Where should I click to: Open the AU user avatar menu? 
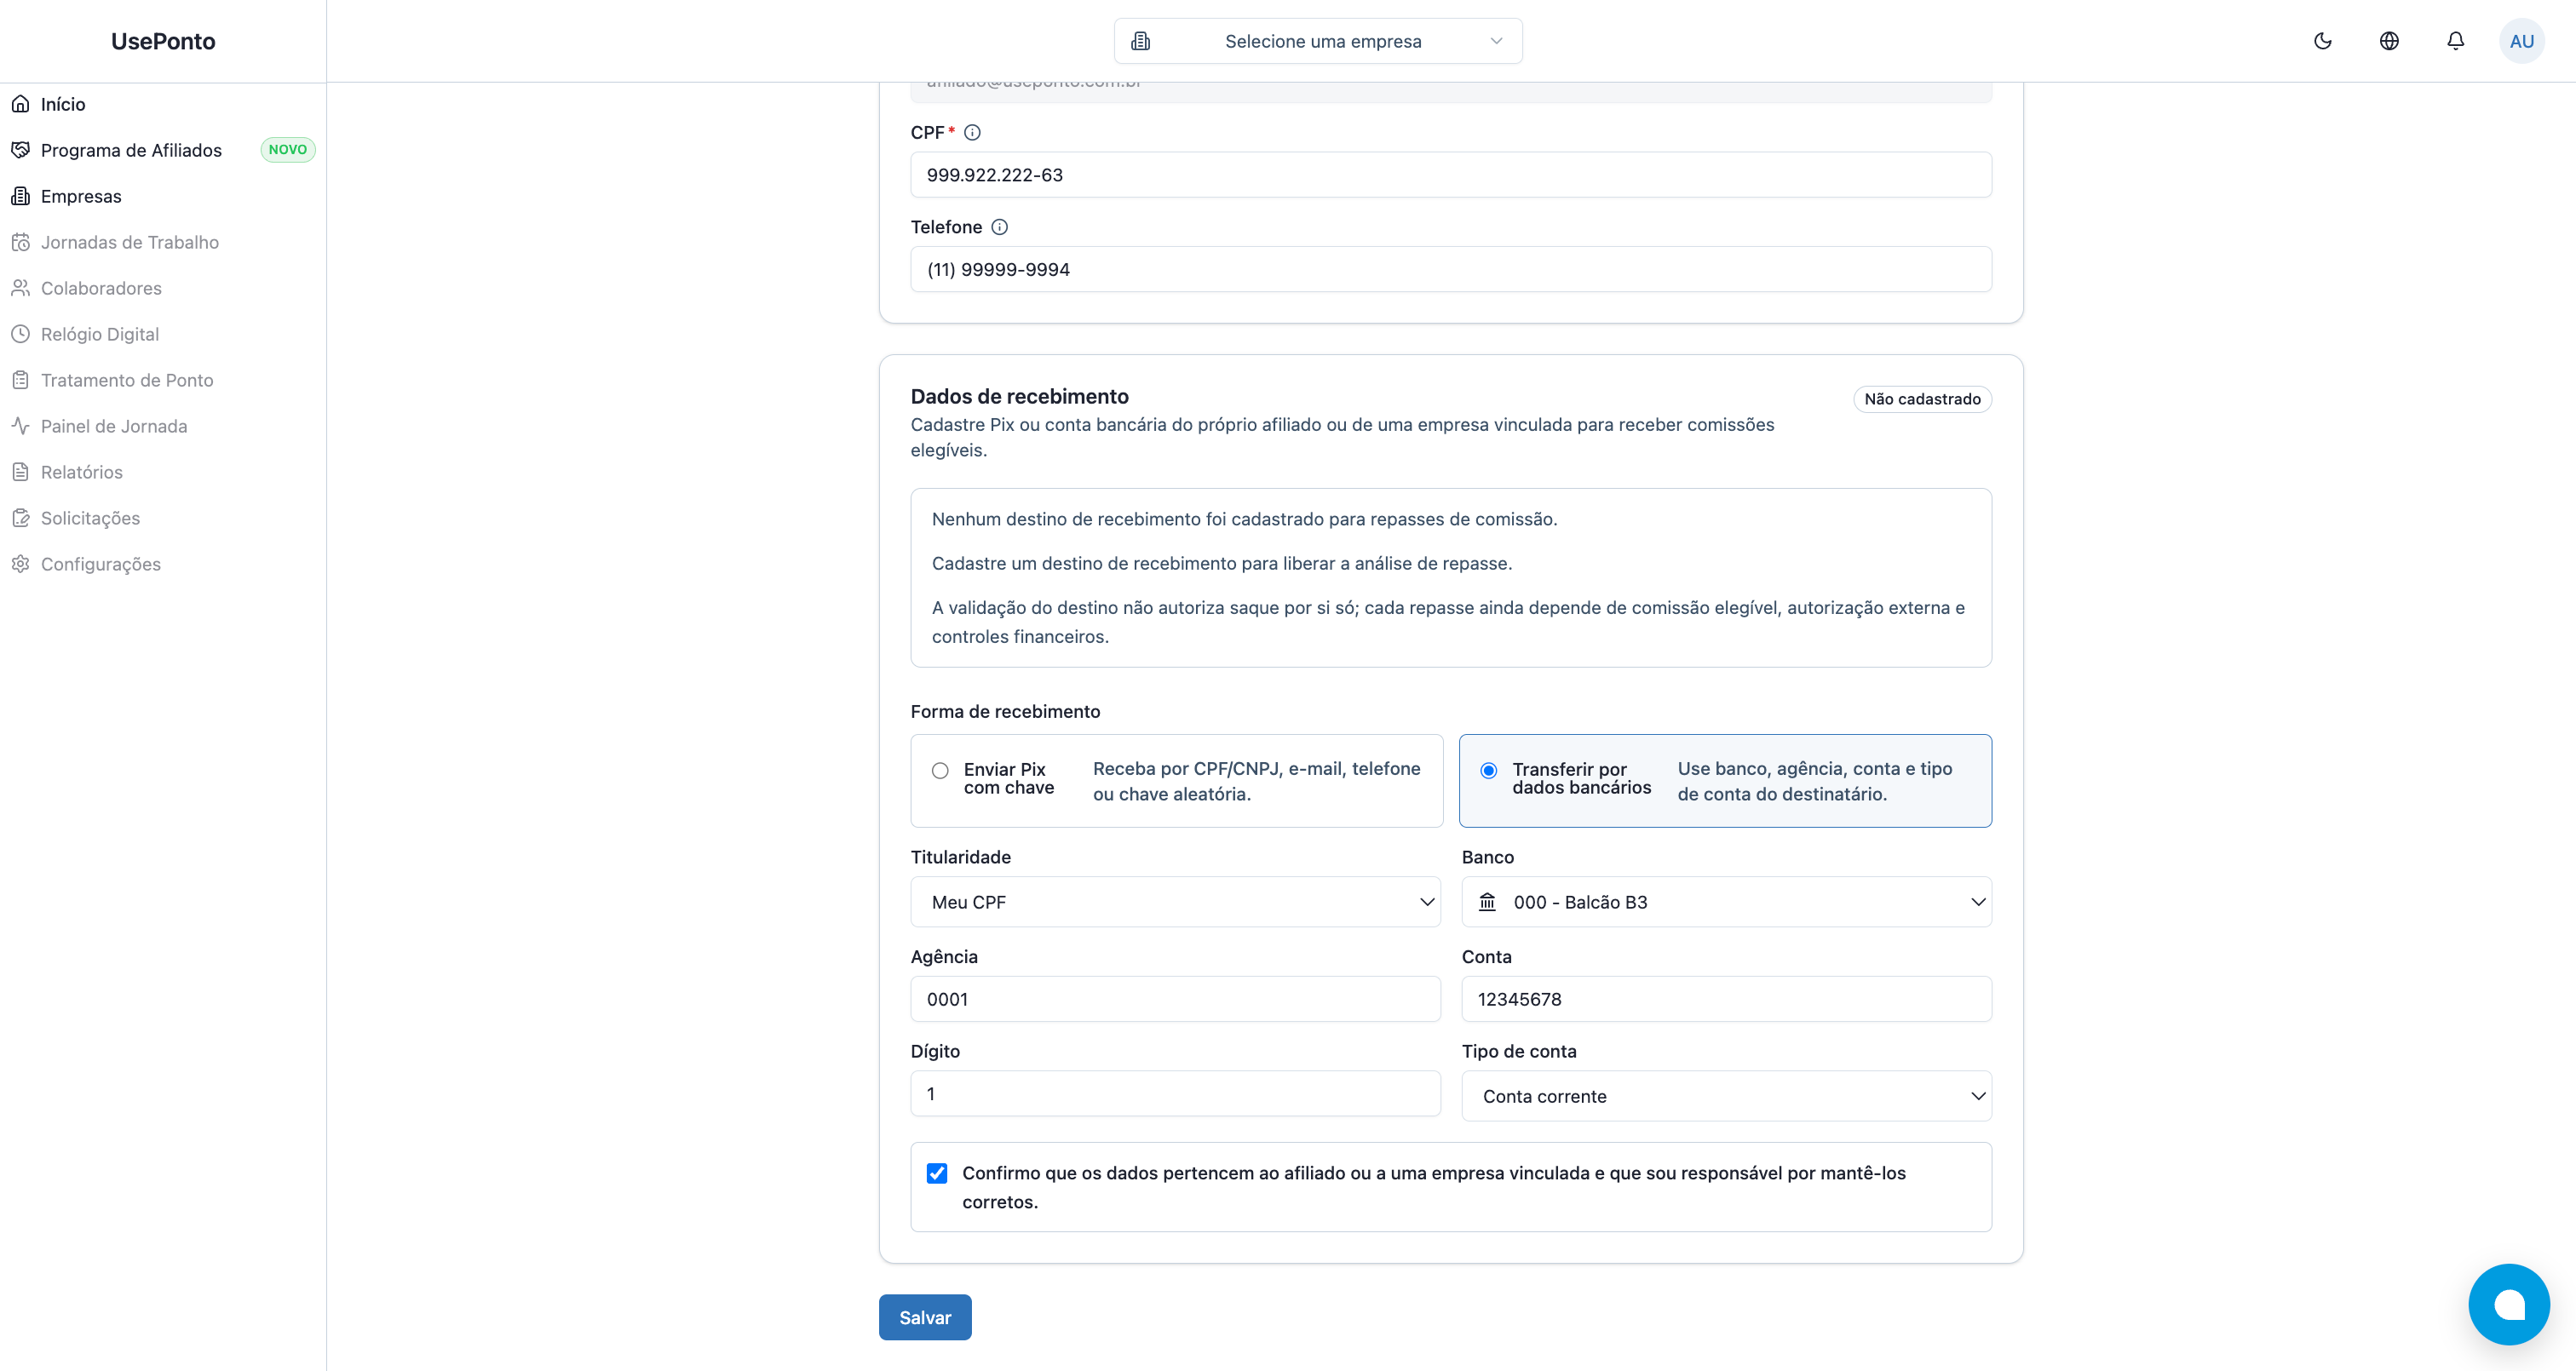coord(2522,41)
